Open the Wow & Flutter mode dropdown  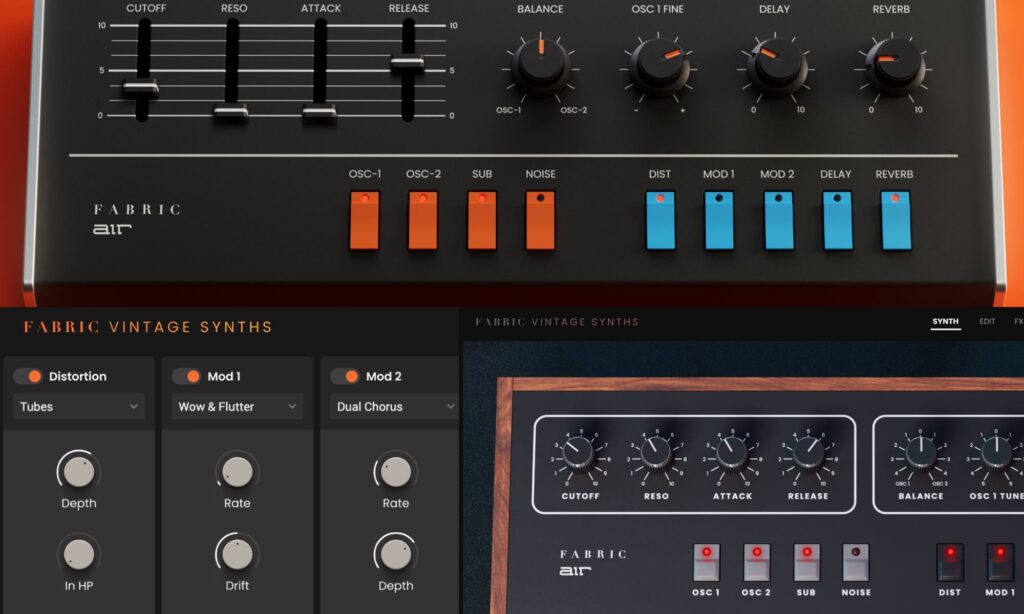236,407
